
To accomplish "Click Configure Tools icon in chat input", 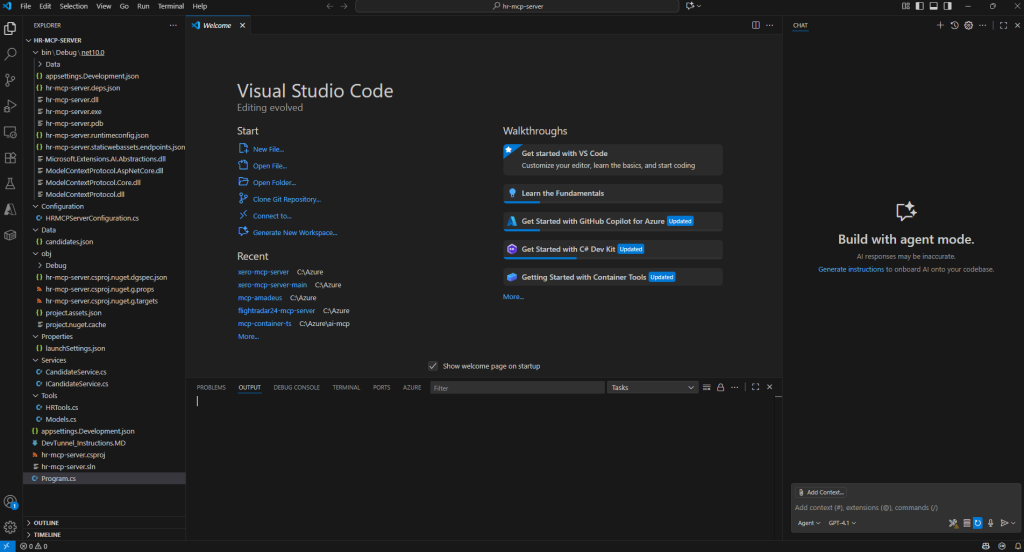I will (x=953, y=523).
